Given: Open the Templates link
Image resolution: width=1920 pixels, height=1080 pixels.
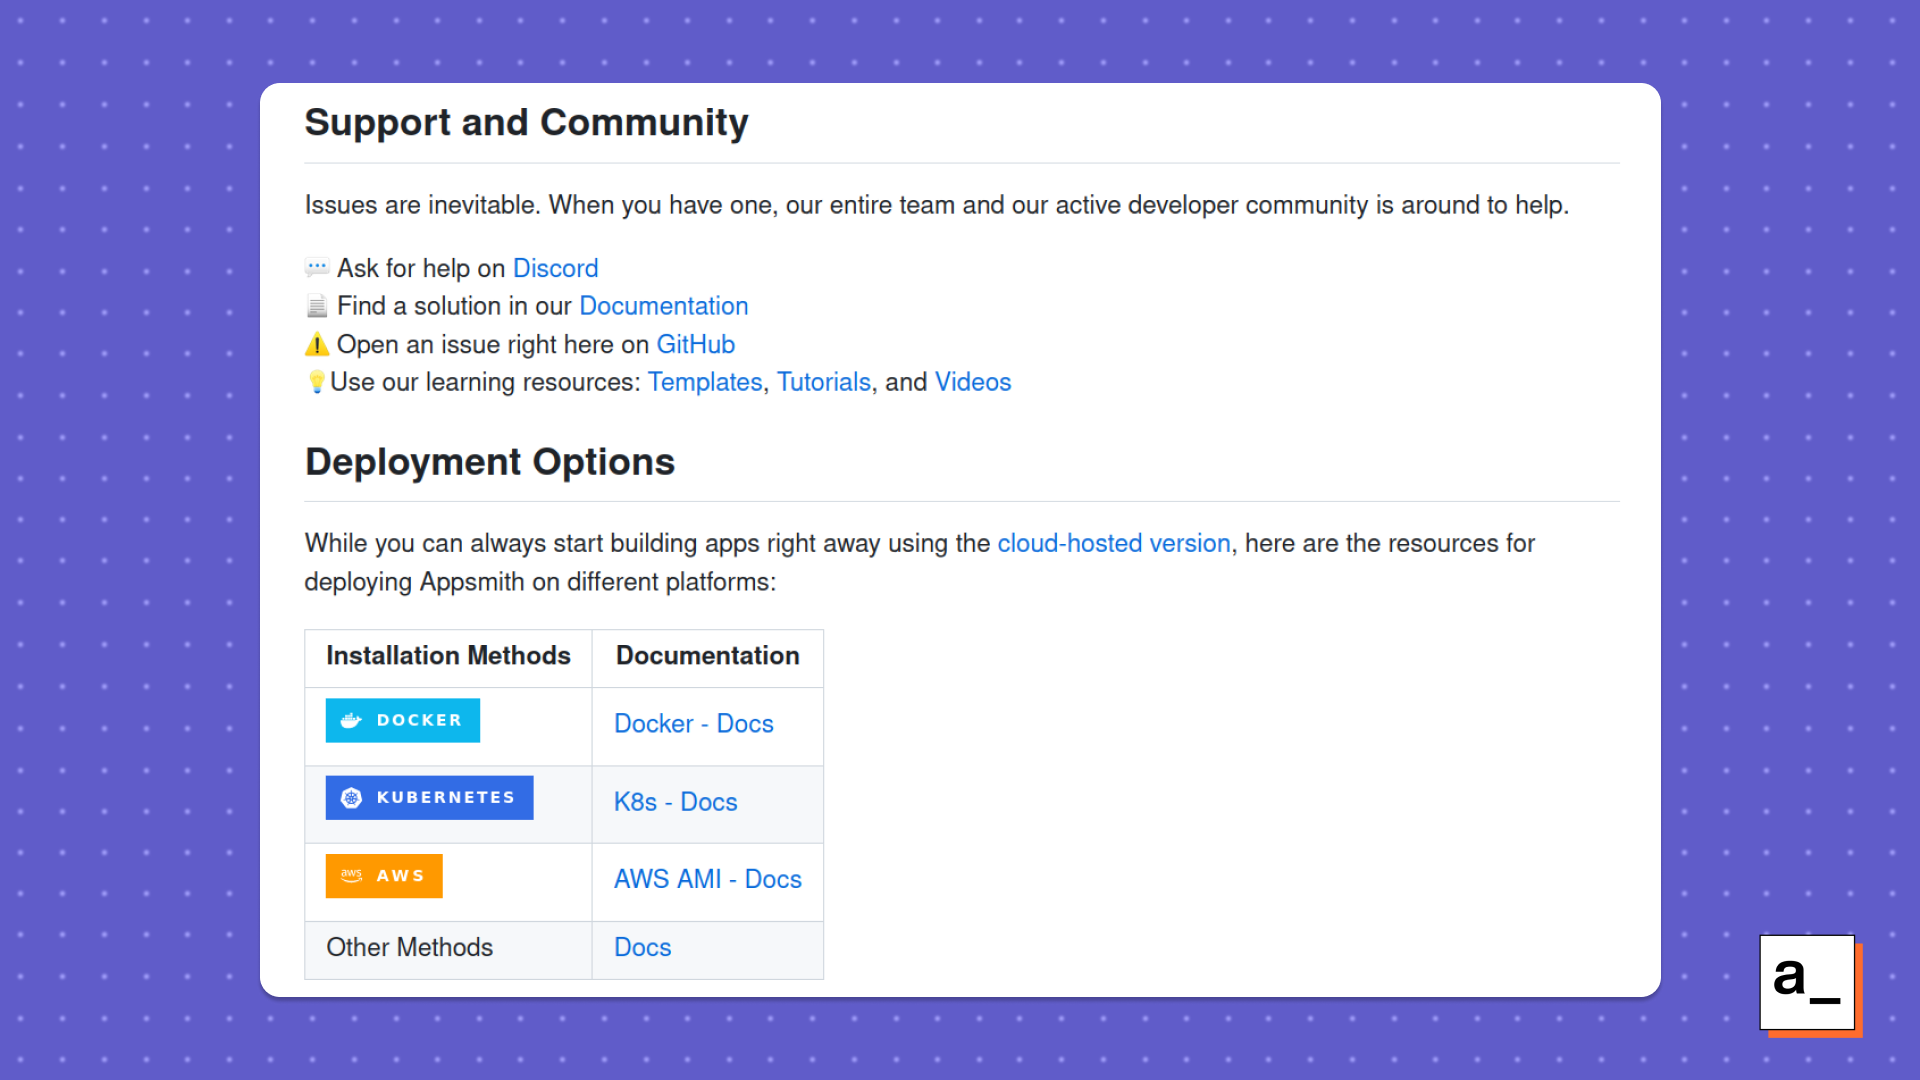Looking at the screenshot, I should [x=704, y=382].
